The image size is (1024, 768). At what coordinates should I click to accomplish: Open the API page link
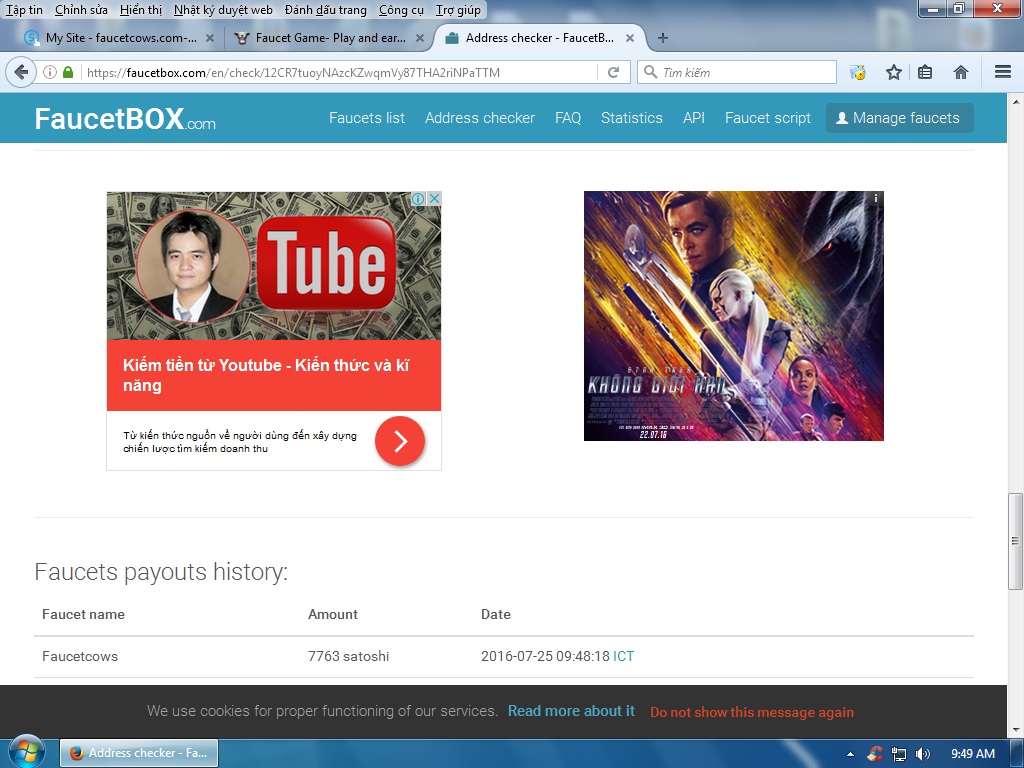[x=694, y=118]
